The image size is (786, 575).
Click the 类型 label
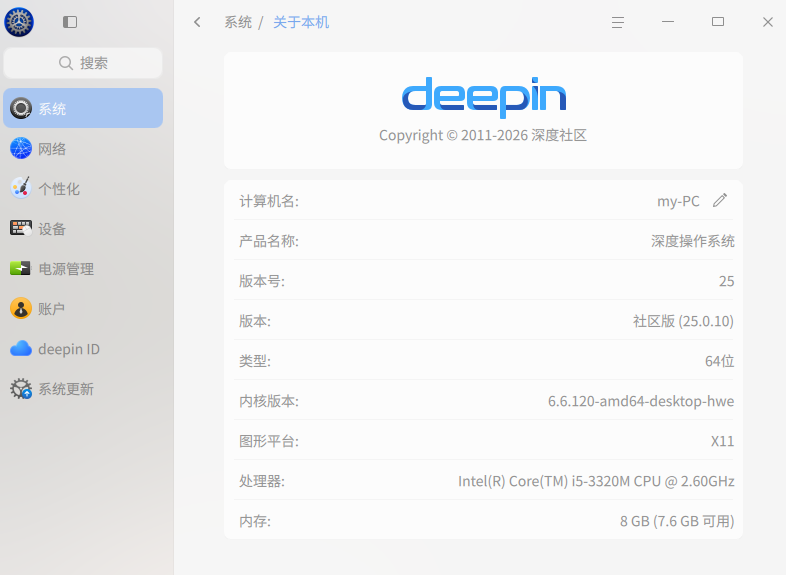tap(255, 361)
